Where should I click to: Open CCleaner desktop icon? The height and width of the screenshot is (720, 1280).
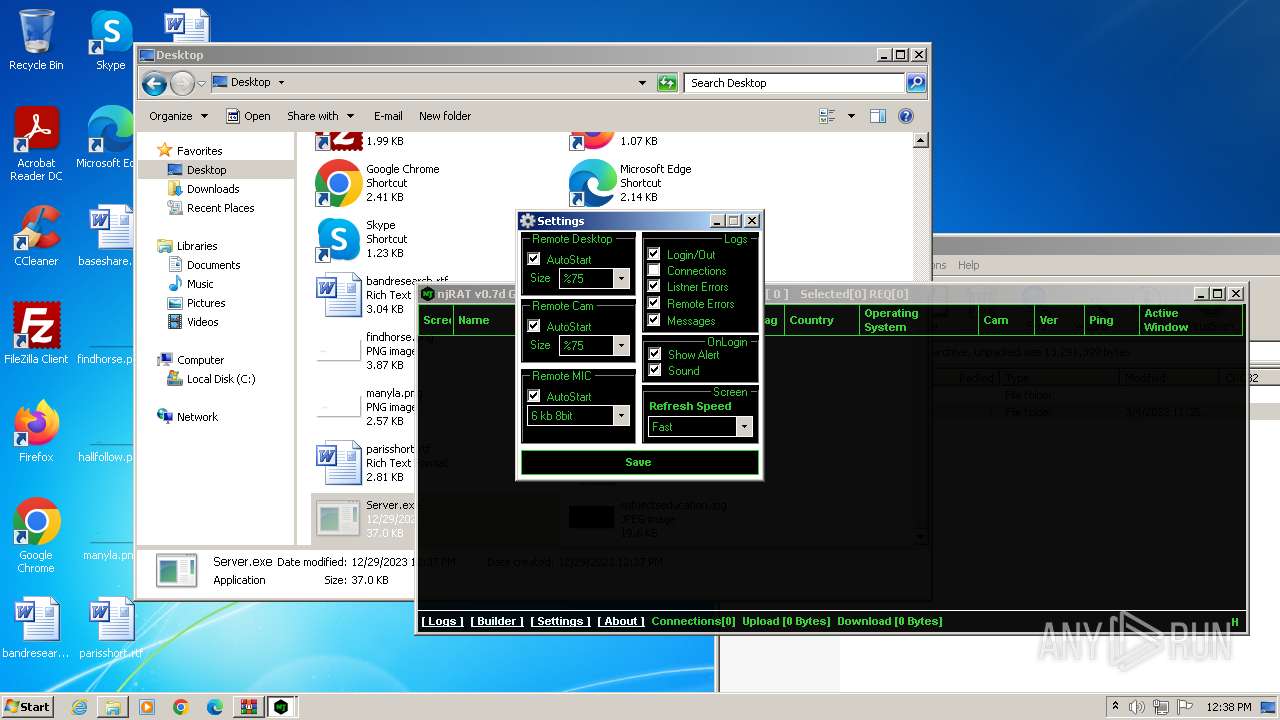coord(36,236)
